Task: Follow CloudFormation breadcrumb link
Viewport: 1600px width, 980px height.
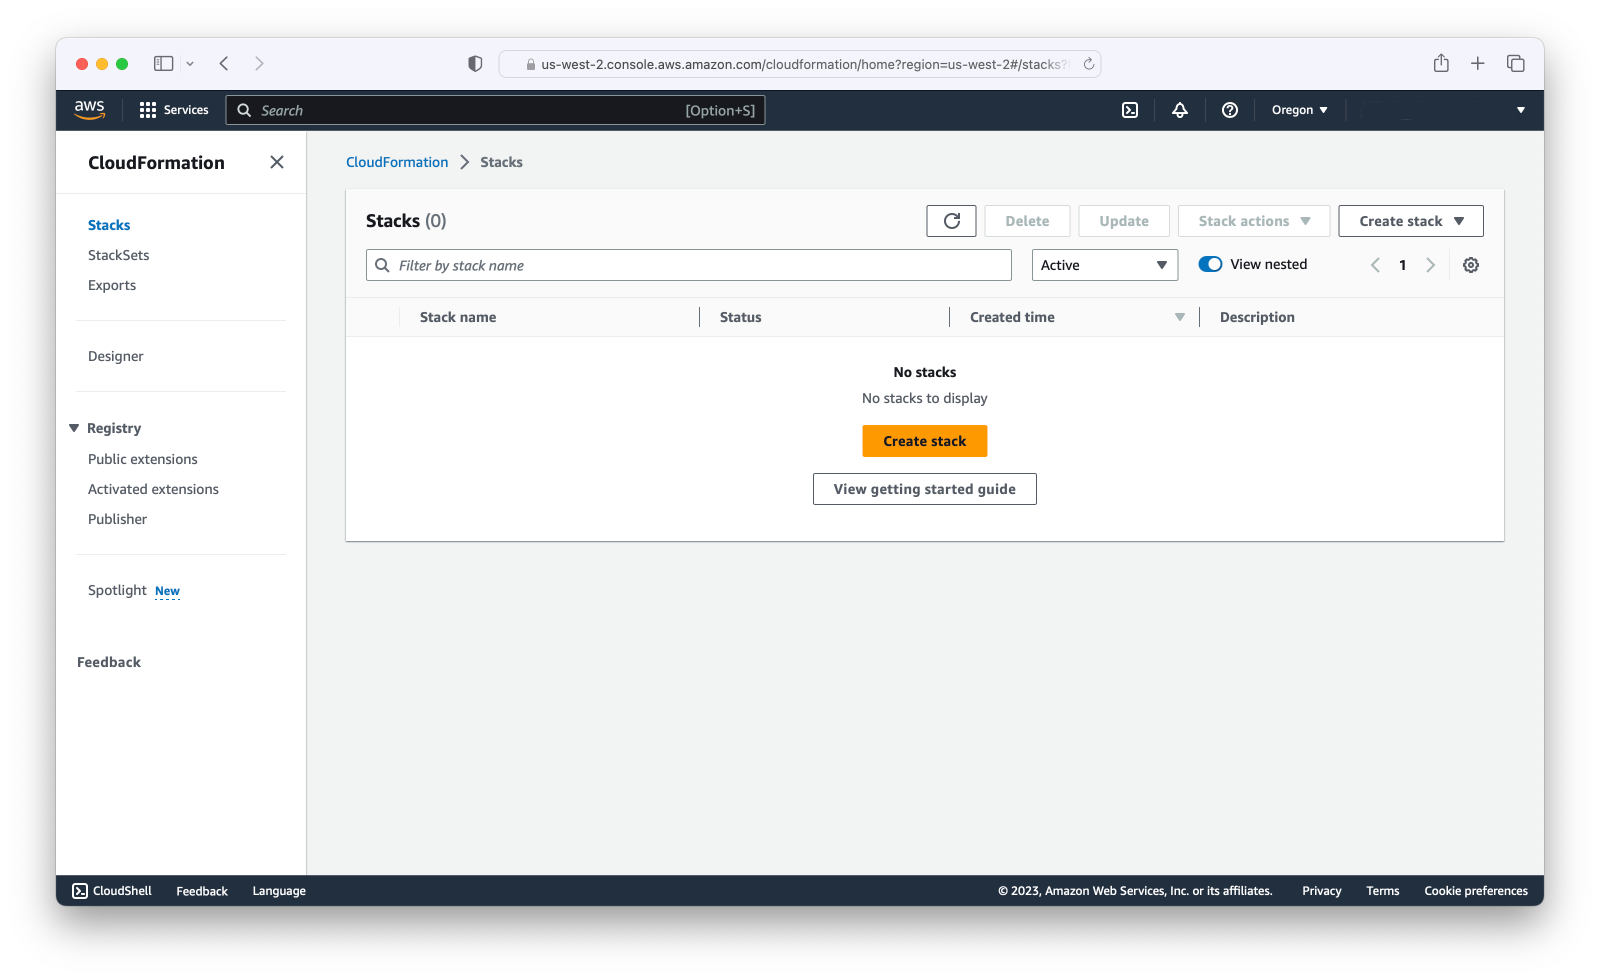Action: click(x=397, y=162)
